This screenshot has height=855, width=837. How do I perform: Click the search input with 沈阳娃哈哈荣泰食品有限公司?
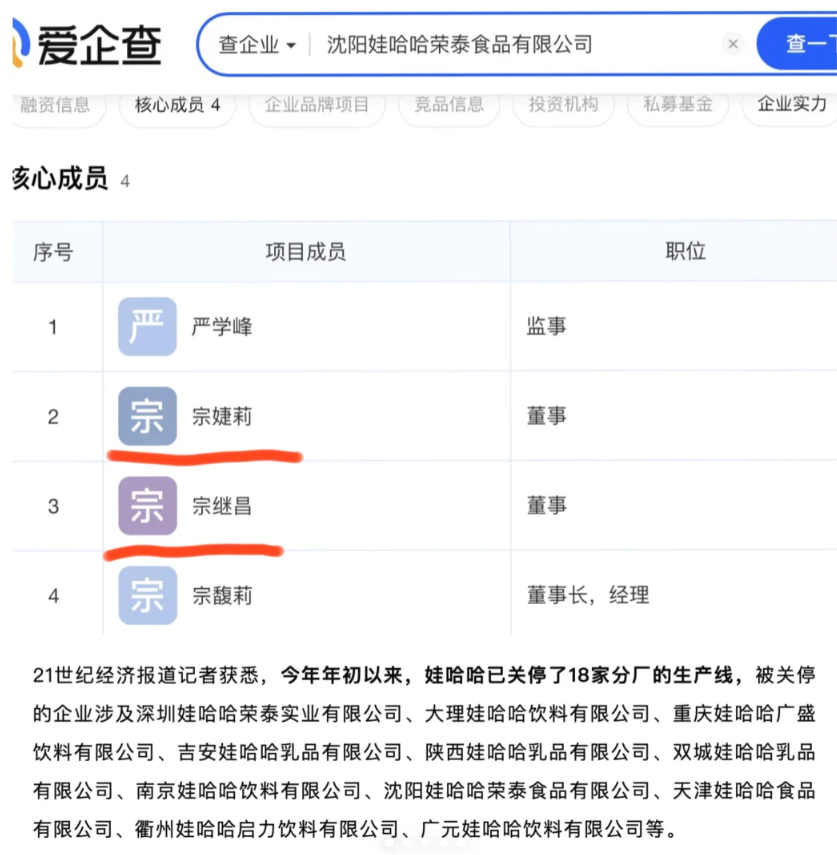(x=460, y=44)
